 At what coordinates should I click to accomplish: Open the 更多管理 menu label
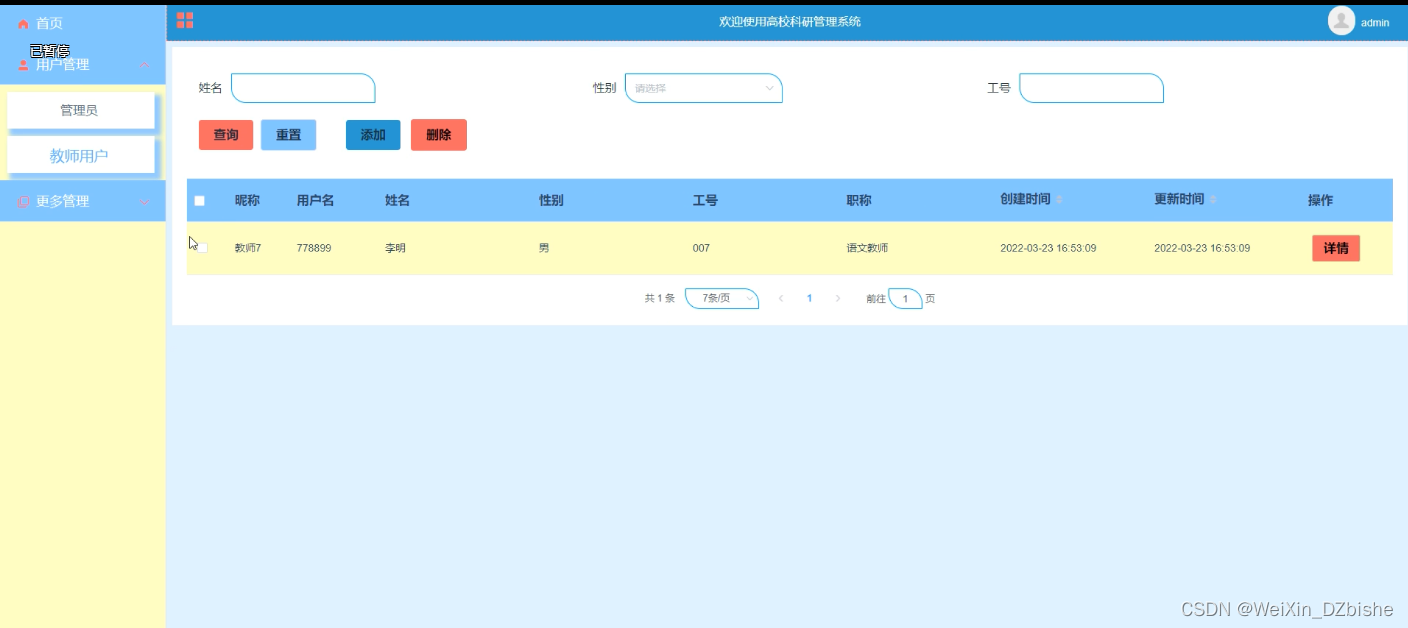coord(62,202)
